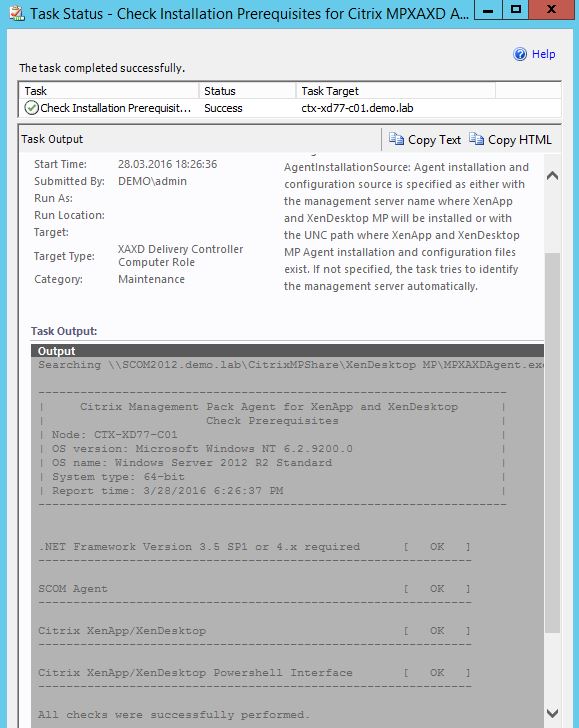Image resolution: width=579 pixels, height=728 pixels.
Task: Select the Check Installation Prerequisit... task row
Action: 290,108
